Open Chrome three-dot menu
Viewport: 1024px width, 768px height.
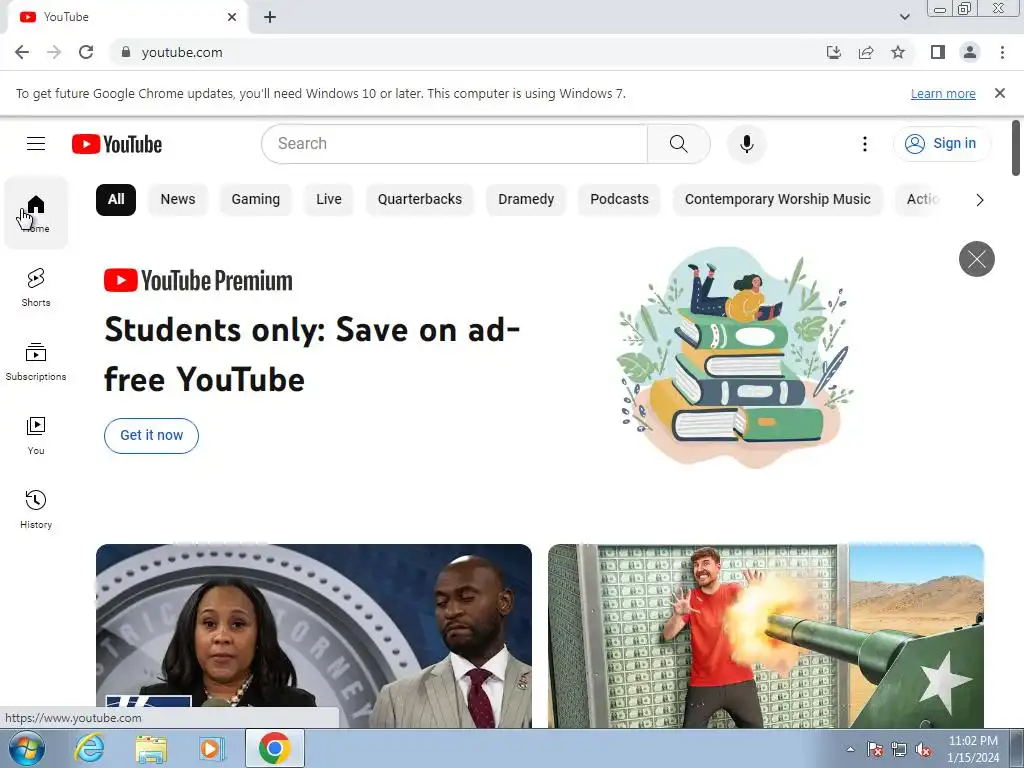1002,52
